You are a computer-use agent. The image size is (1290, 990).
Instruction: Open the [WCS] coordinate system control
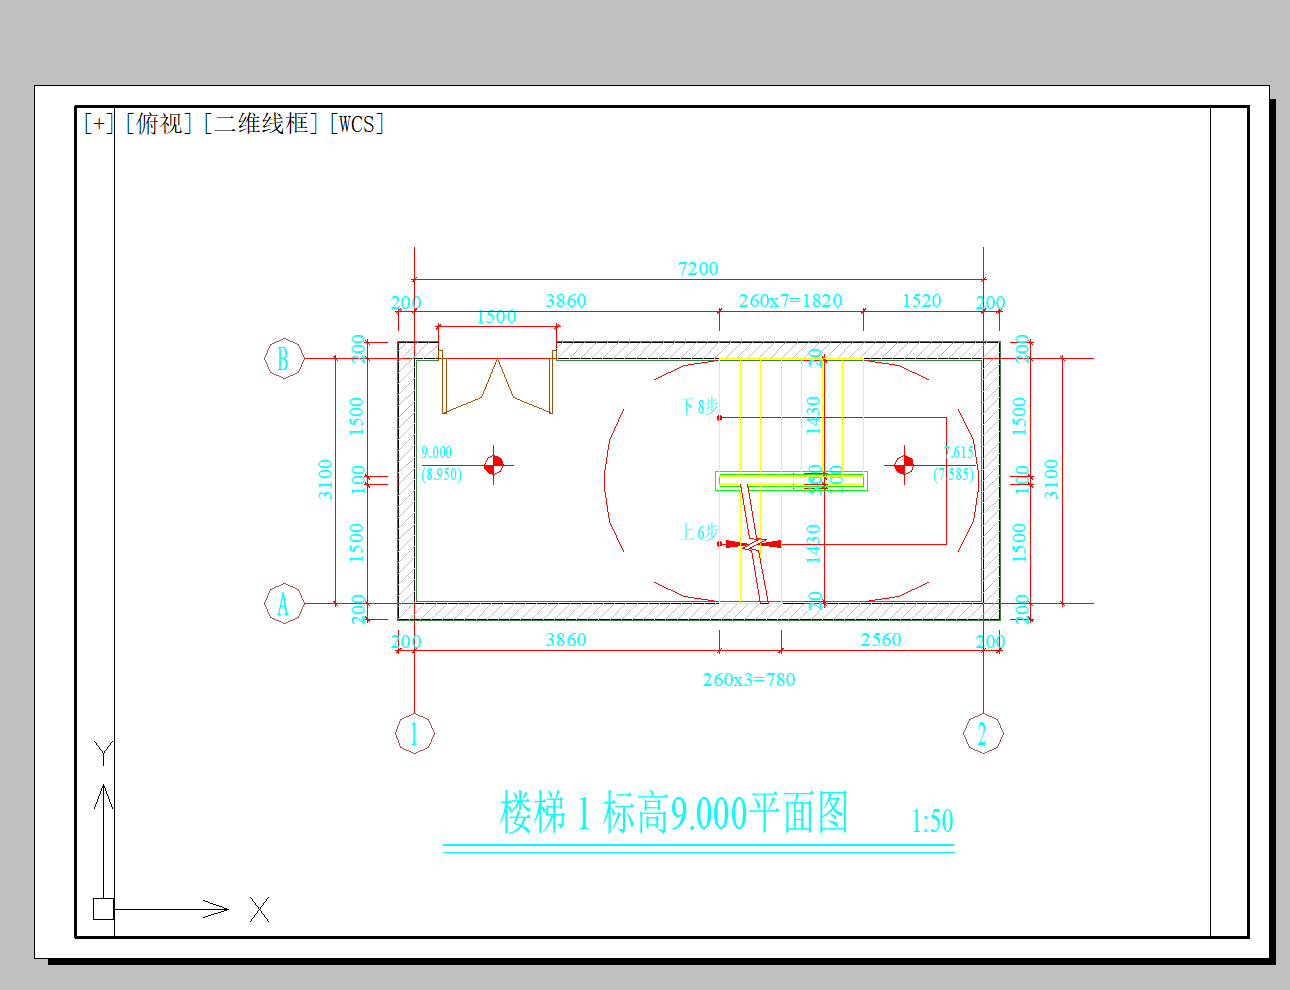pos(357,124)
